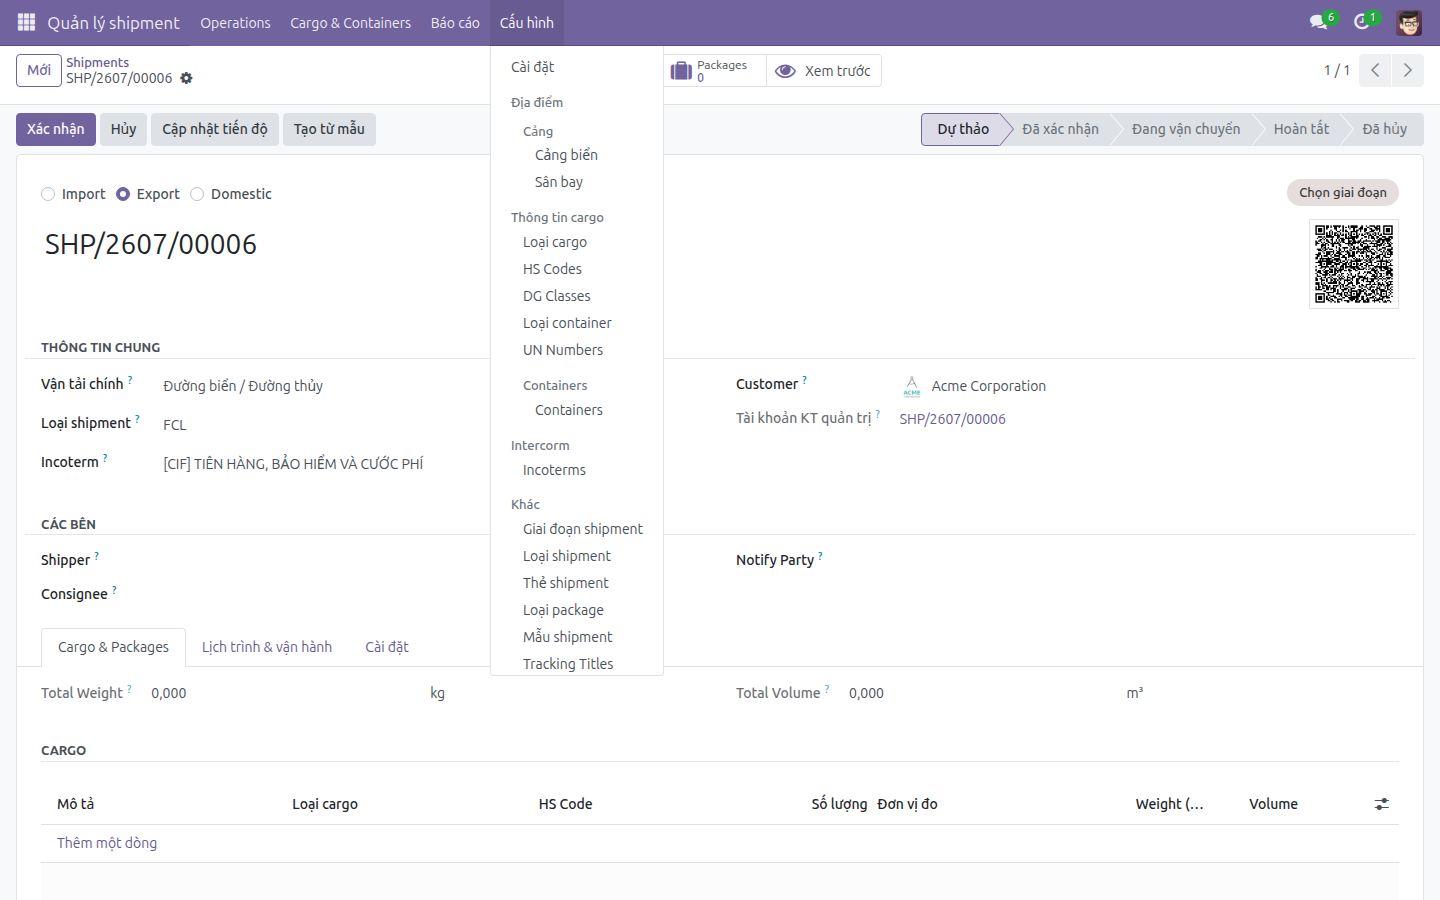
Task: Open the chat messages icon
Action: 1318,22
